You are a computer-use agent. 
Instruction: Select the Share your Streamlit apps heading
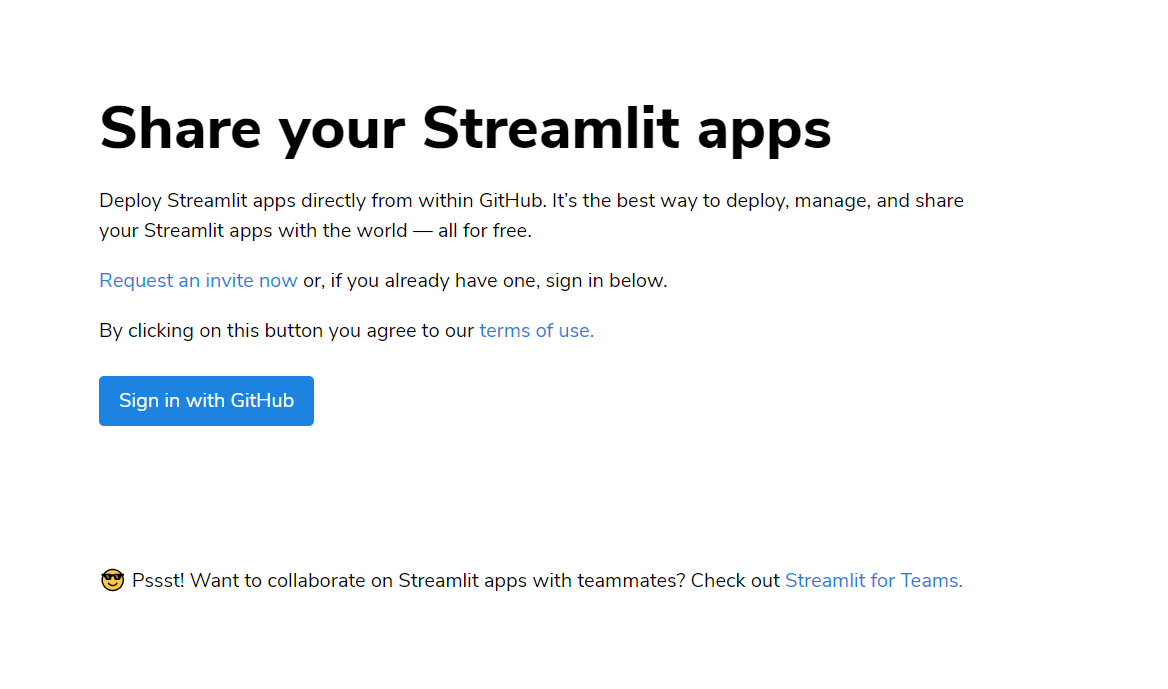[464, 128]
